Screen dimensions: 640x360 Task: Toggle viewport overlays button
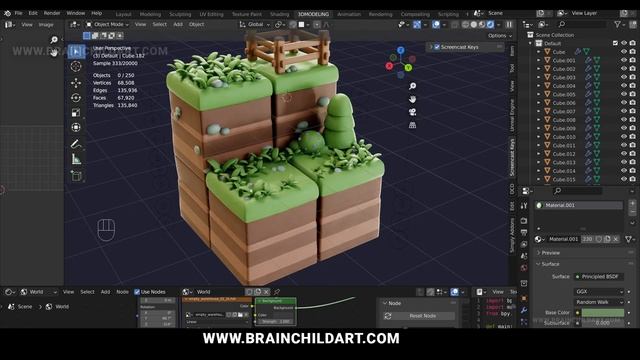436,24
